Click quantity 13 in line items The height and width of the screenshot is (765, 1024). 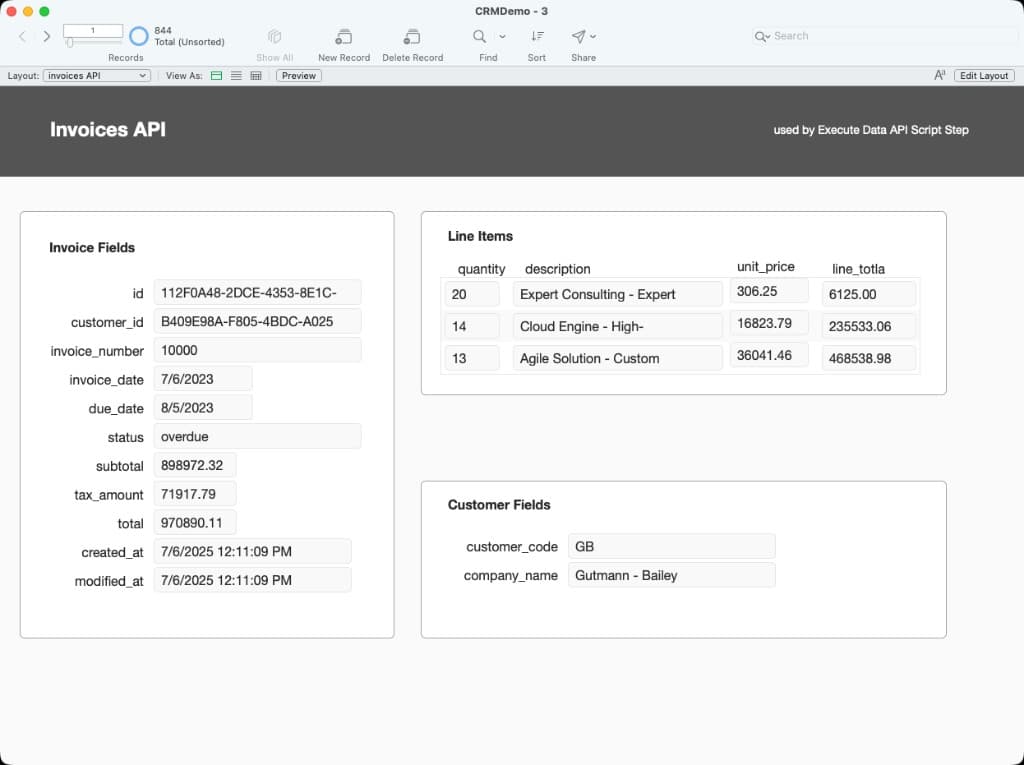click(472, 358)
